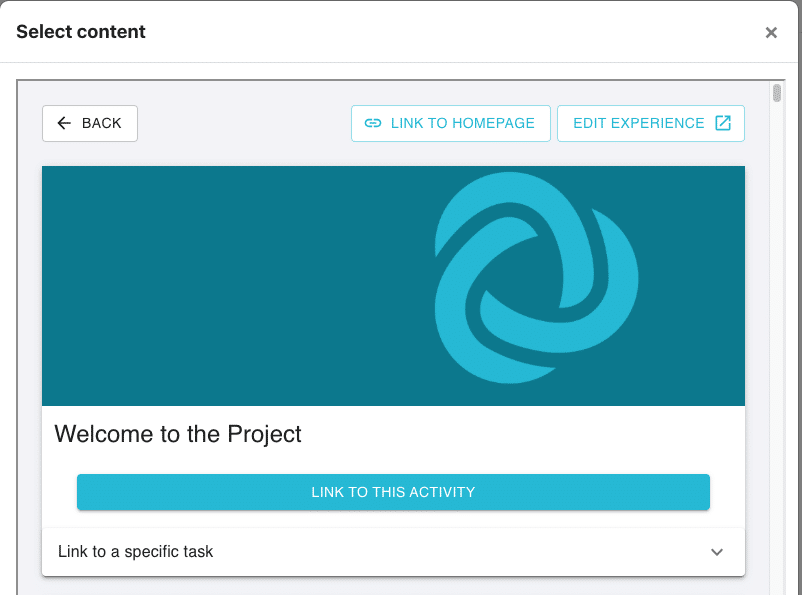The height and width of the screenshot is (595, 802).
Task: Click the scrollbar track below the thumb
Action: (x=777, y=350)
